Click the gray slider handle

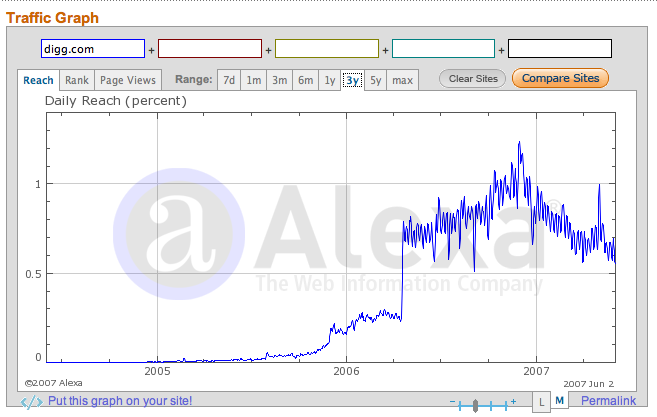[475, 406]
